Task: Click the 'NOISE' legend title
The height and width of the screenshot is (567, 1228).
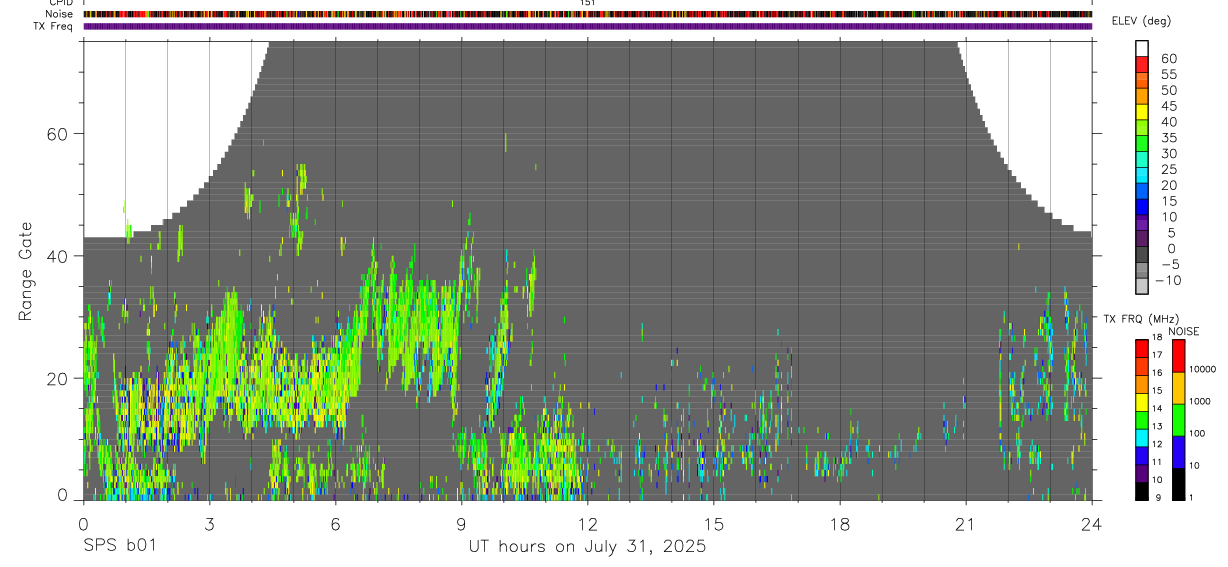Action: (x=1184, y=331)
